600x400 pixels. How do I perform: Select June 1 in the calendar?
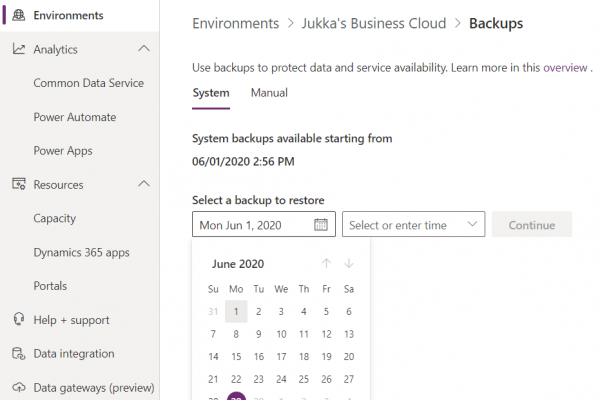236,312
